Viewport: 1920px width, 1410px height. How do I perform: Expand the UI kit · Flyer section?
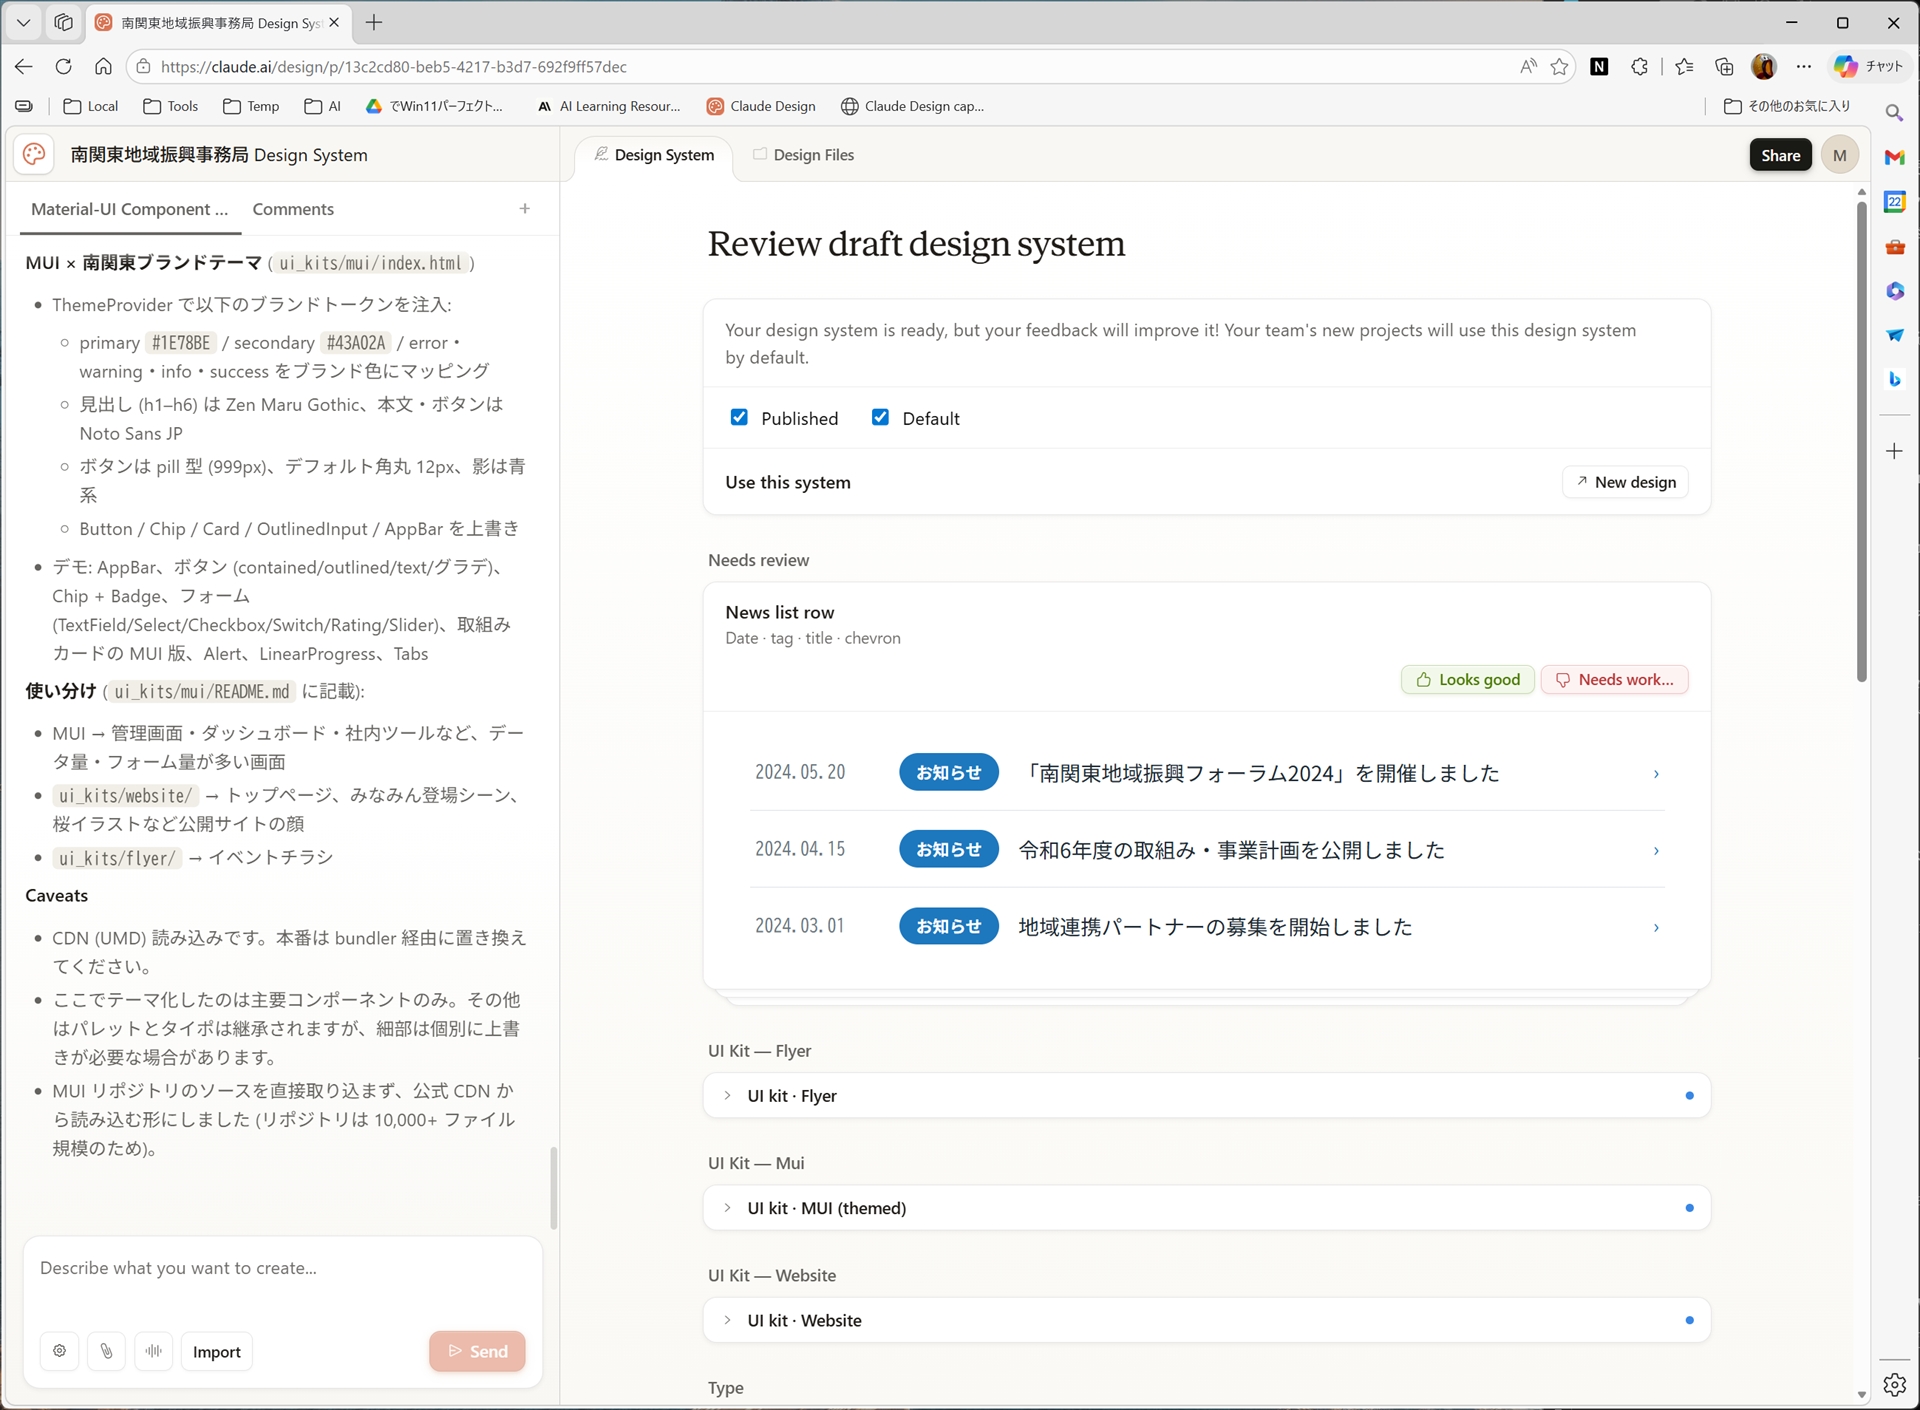[x=727, y=1095]
